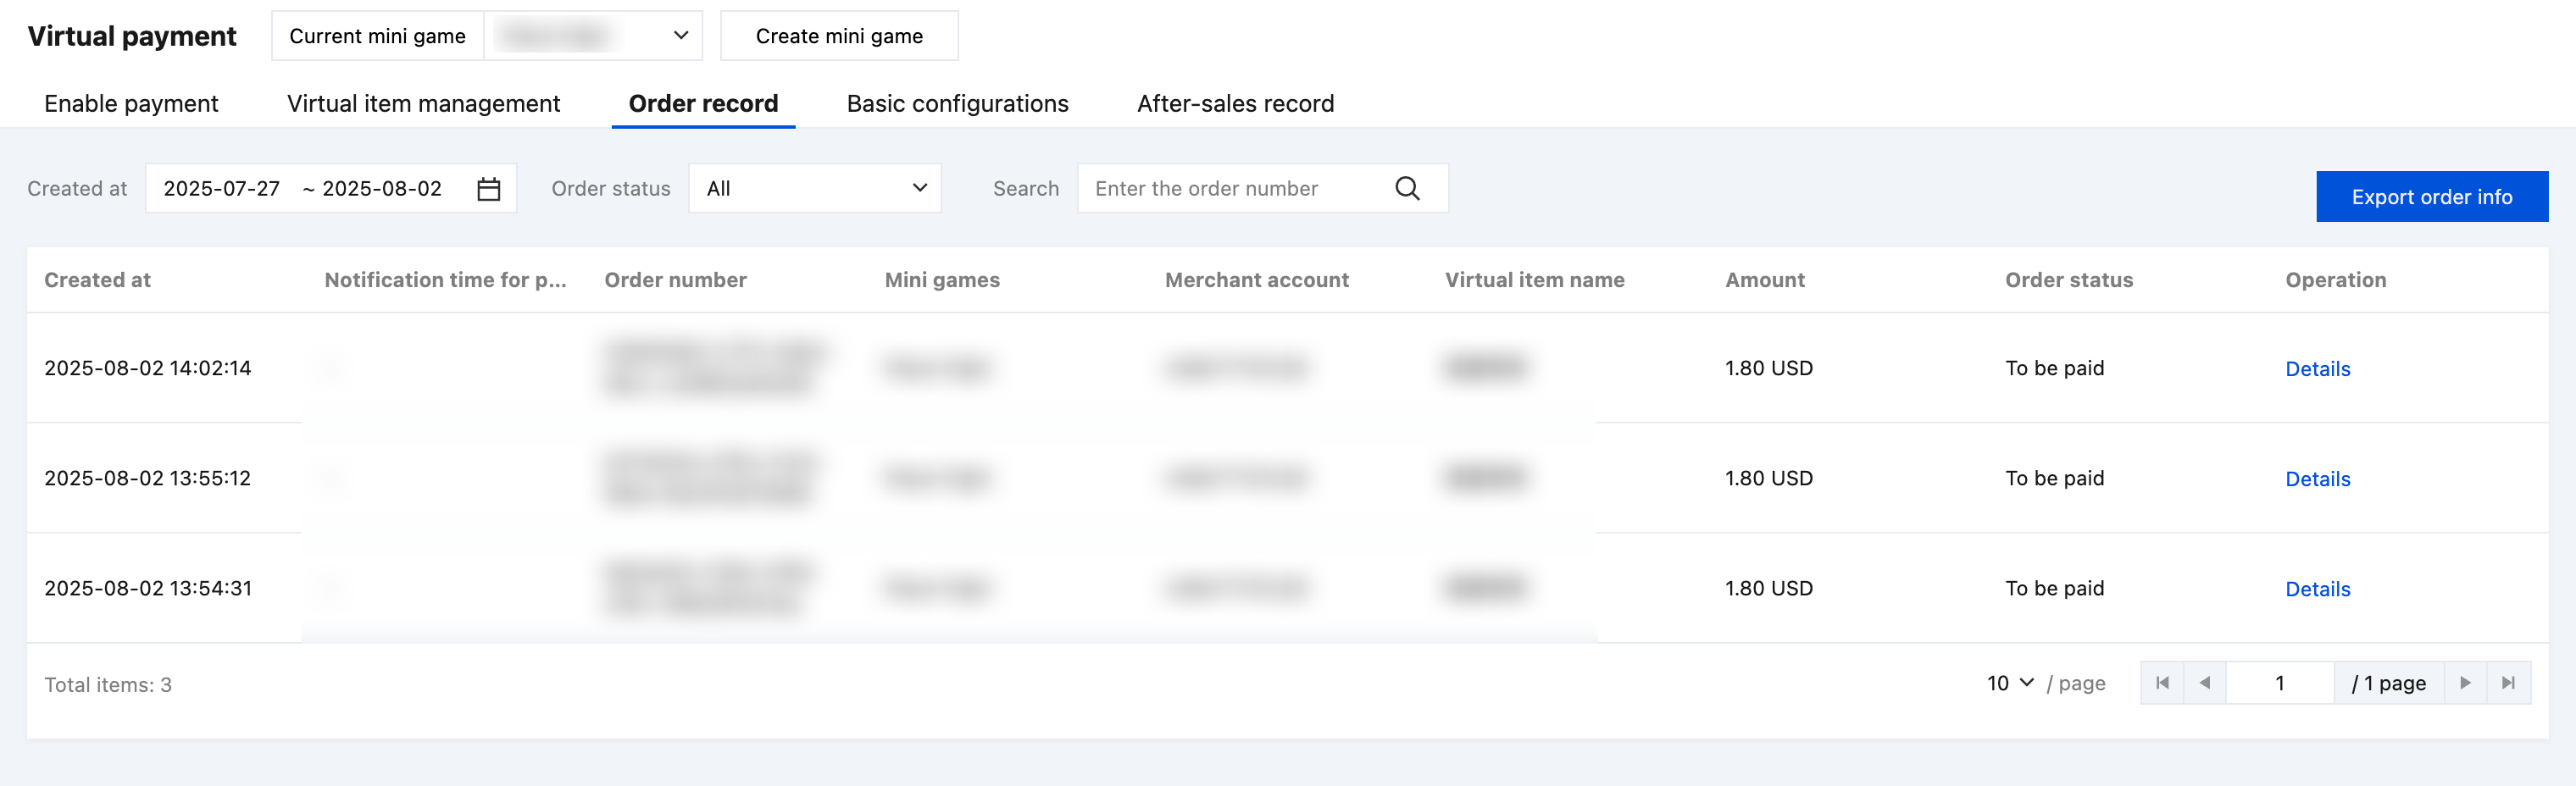Switch to the Enable payment tab
2576x786 pixels.
(131, 104)
